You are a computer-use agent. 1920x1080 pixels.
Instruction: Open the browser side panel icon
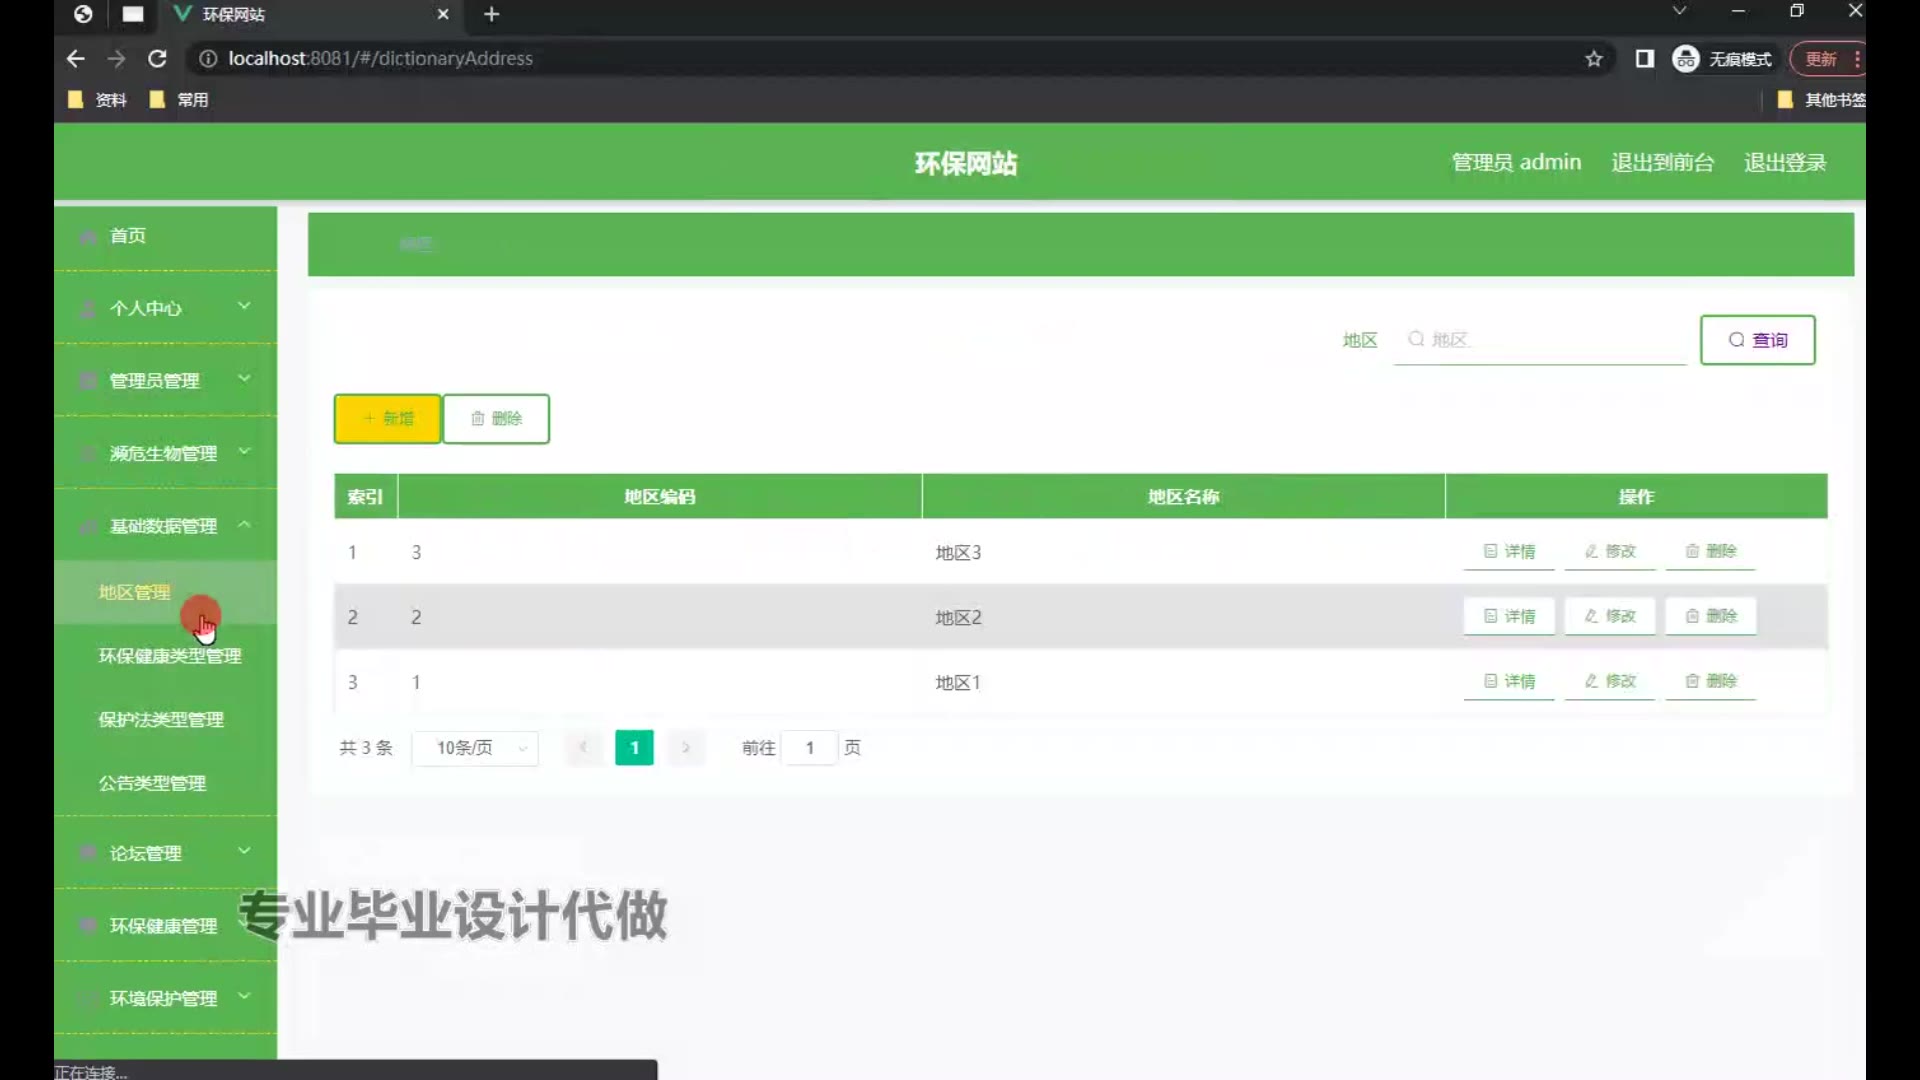click(1645, 59)
